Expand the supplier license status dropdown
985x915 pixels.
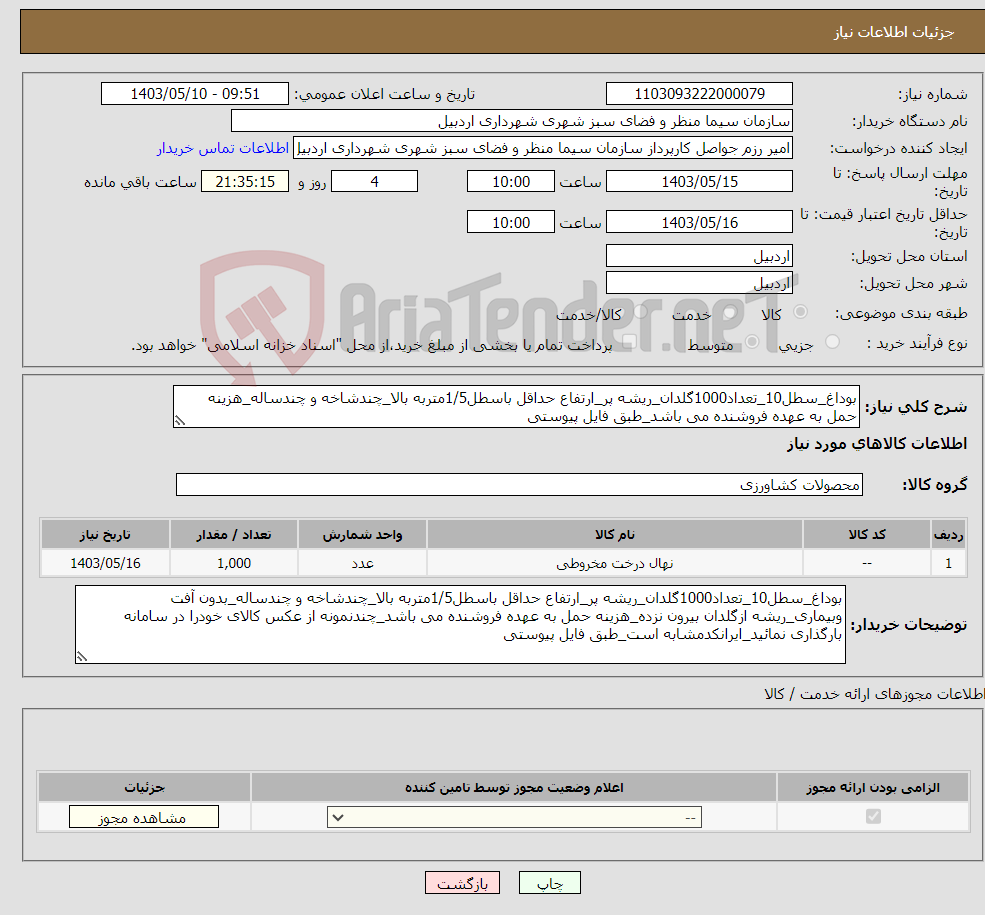click(514, 817)
